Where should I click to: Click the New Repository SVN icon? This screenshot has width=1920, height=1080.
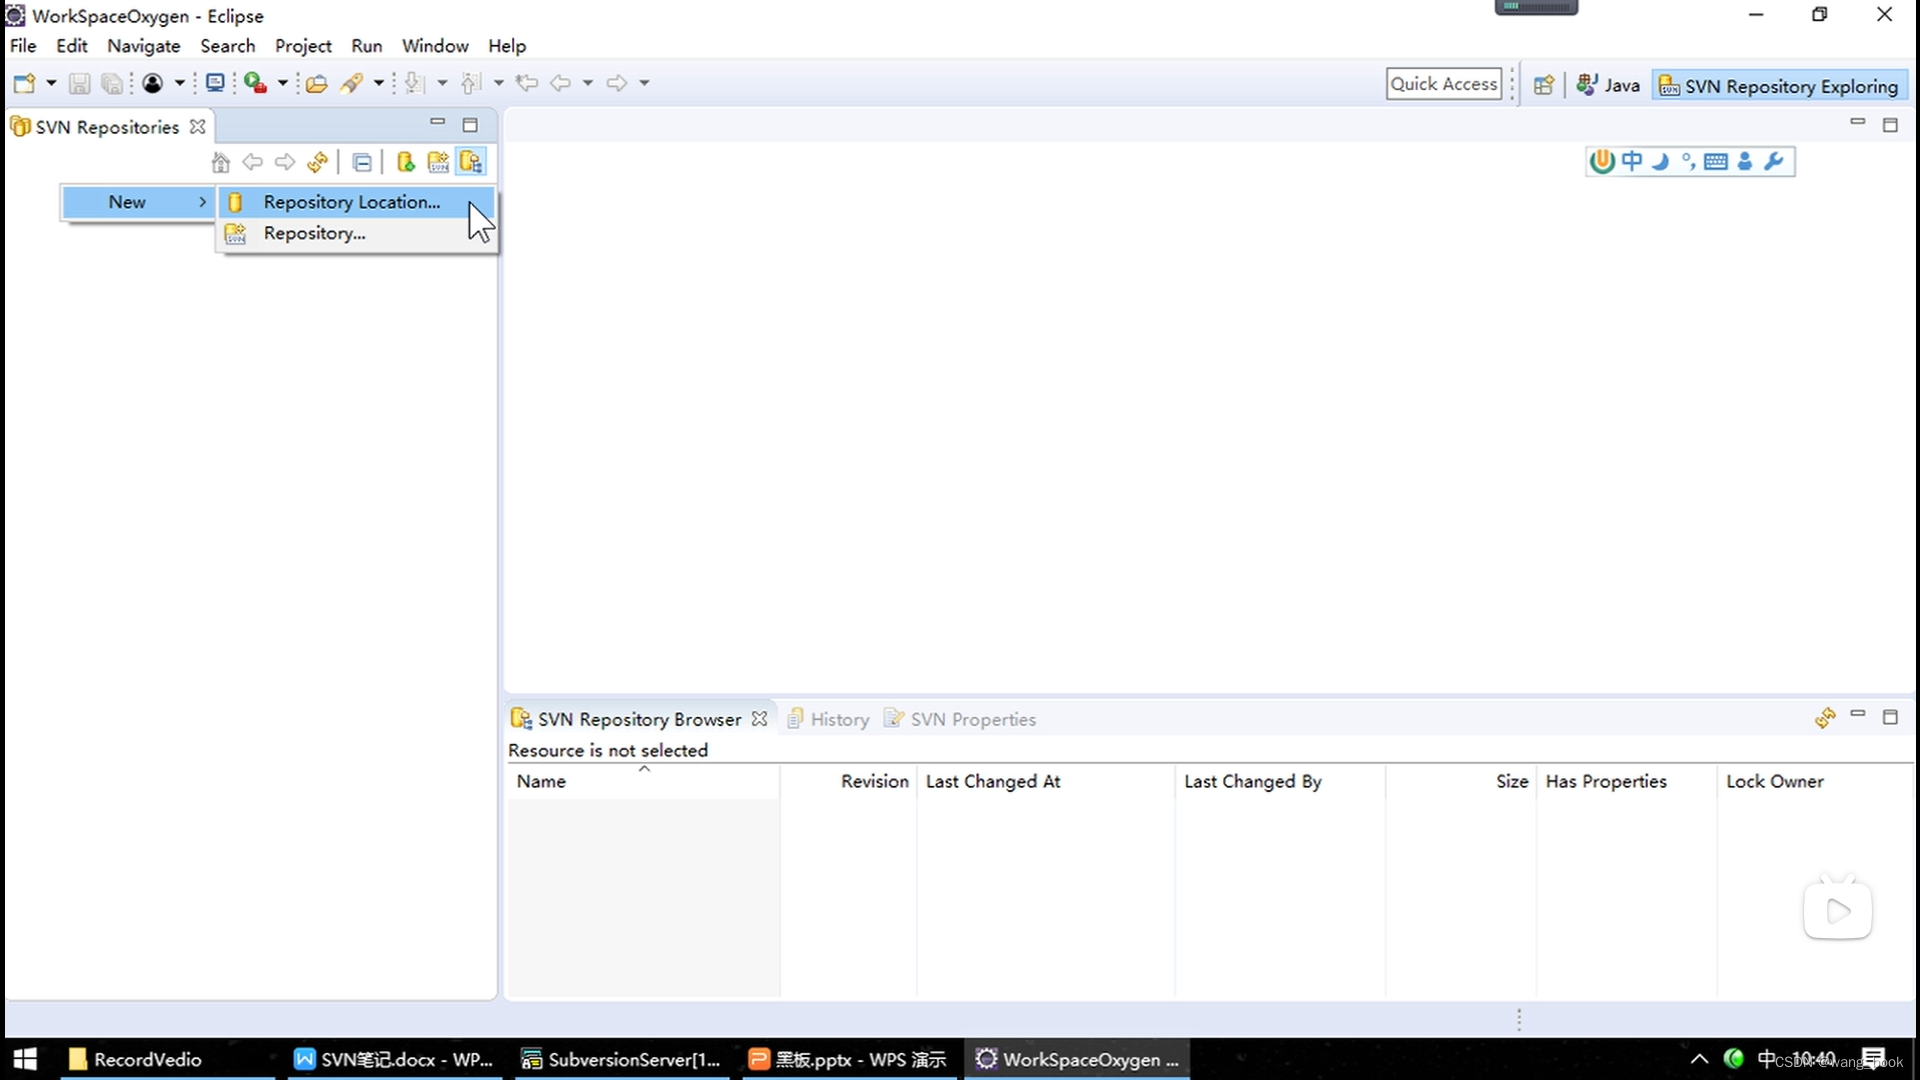[x=438, y=162]
